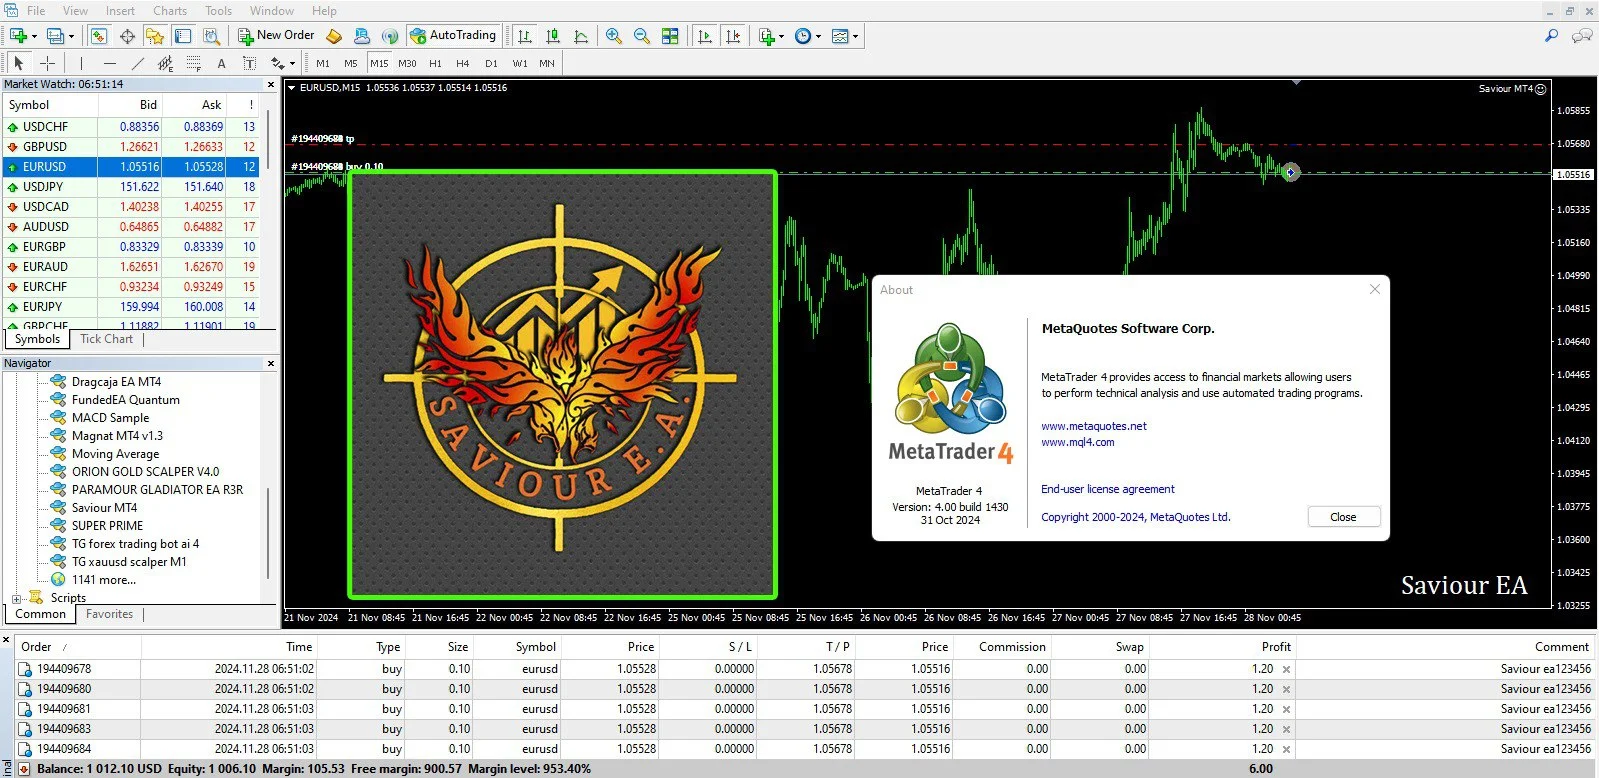
Task: Switch chart to candlesticks mode
Action: click(553, 36)
